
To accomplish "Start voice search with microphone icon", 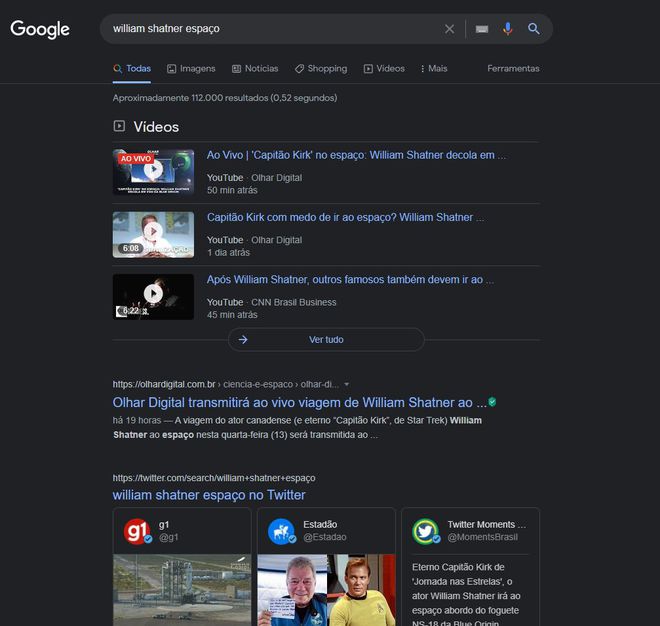I will (x=508, y=29).
